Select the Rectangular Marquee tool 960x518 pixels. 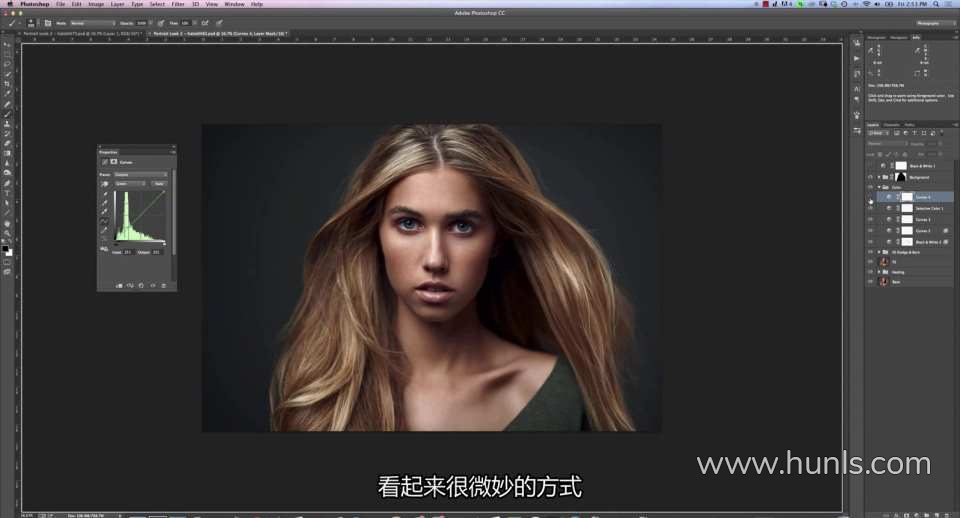pyautogui.click(x=7, y=54)
